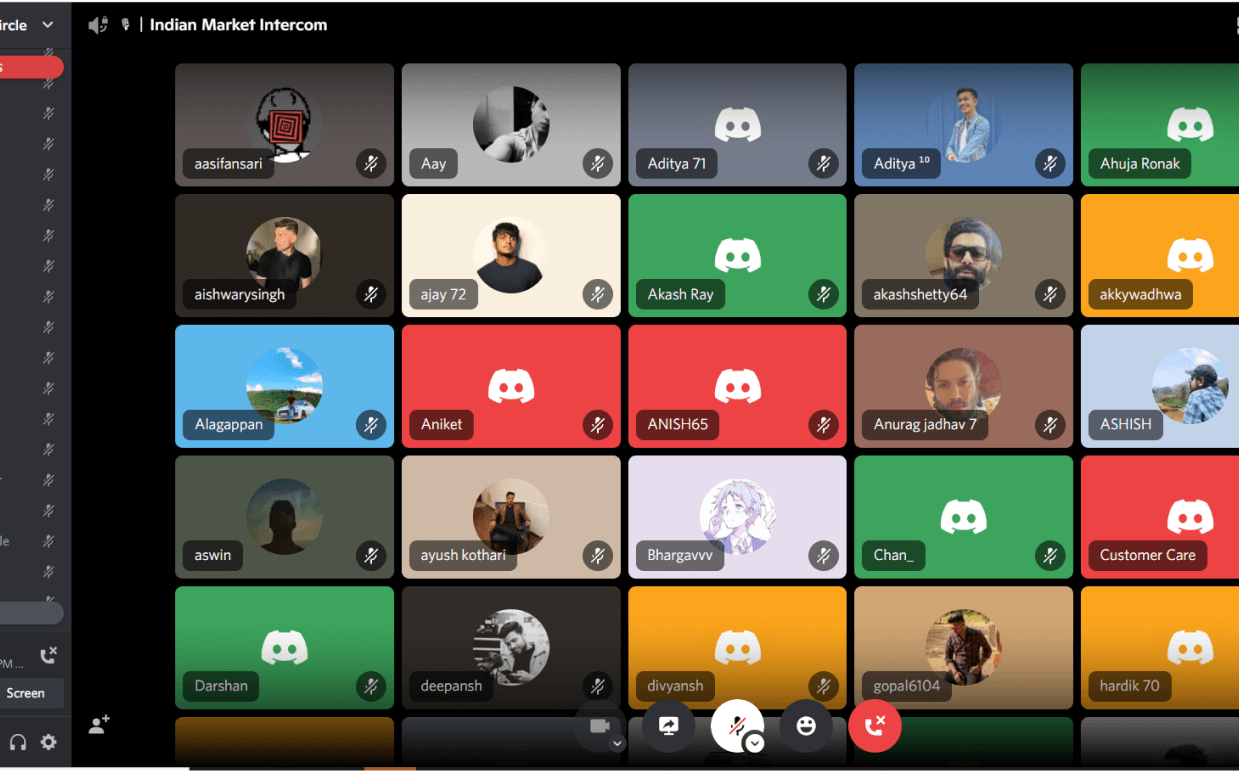Click the stage microphone emoji before channel title
This screenshot has height=771, width=1239.
[x=126, y=25]
